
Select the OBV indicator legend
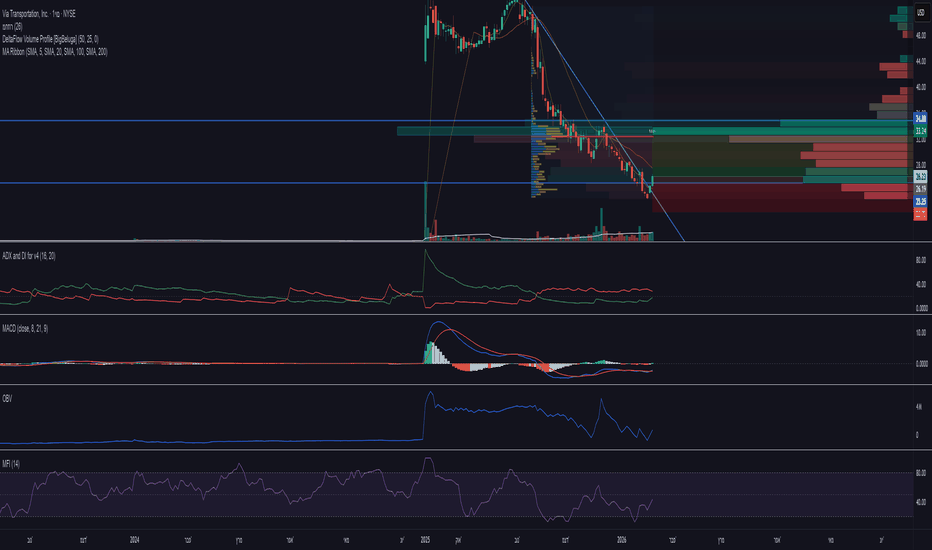tap(7, 399)
